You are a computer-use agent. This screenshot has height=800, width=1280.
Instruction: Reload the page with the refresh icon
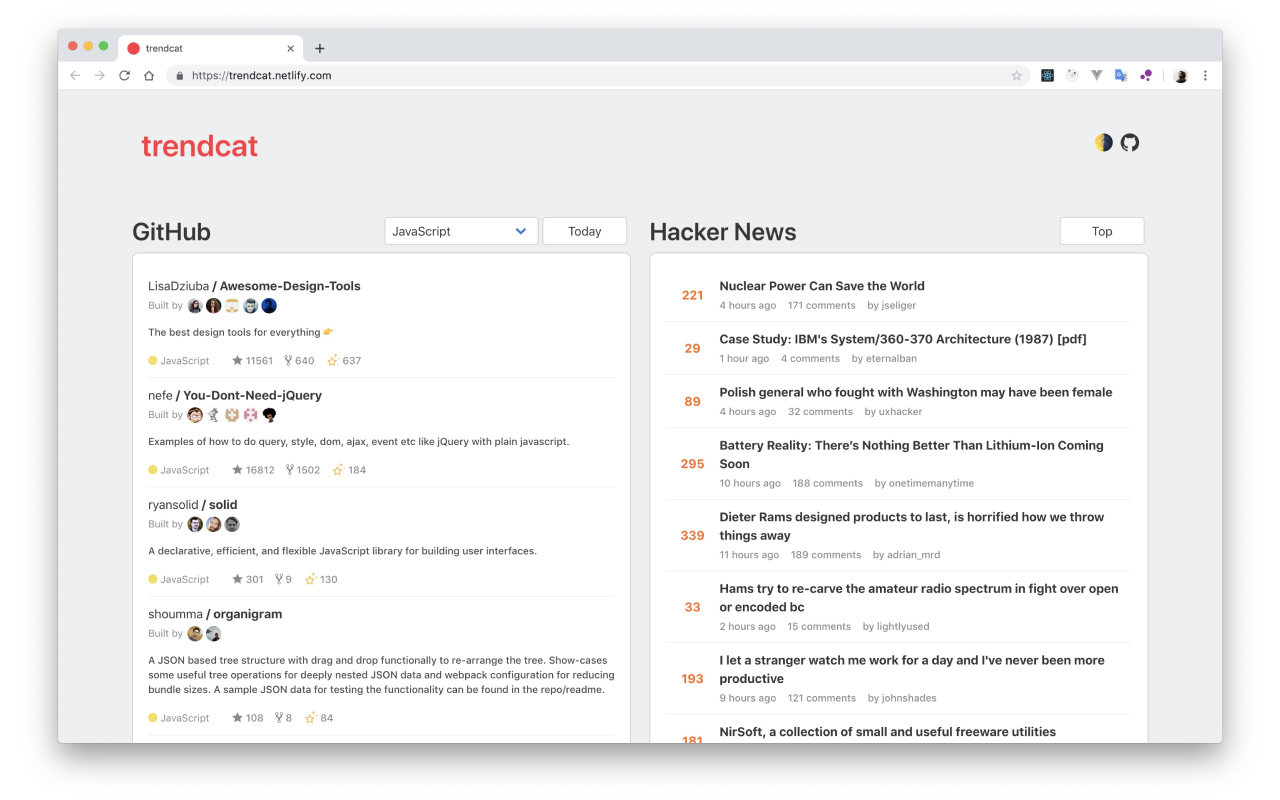point(123,75)
